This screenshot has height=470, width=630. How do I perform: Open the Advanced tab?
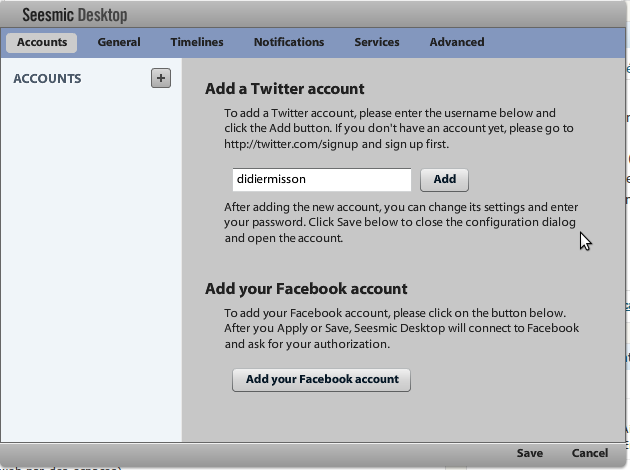(x=457, y=42)
